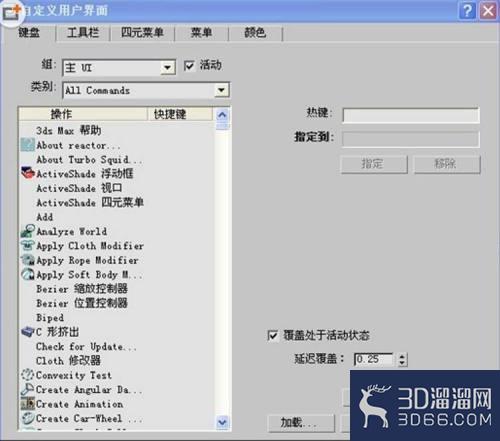Click the 指定 button
Viewport: 500px width, 441px height.
pyautogui.click(x=374, y=164)
